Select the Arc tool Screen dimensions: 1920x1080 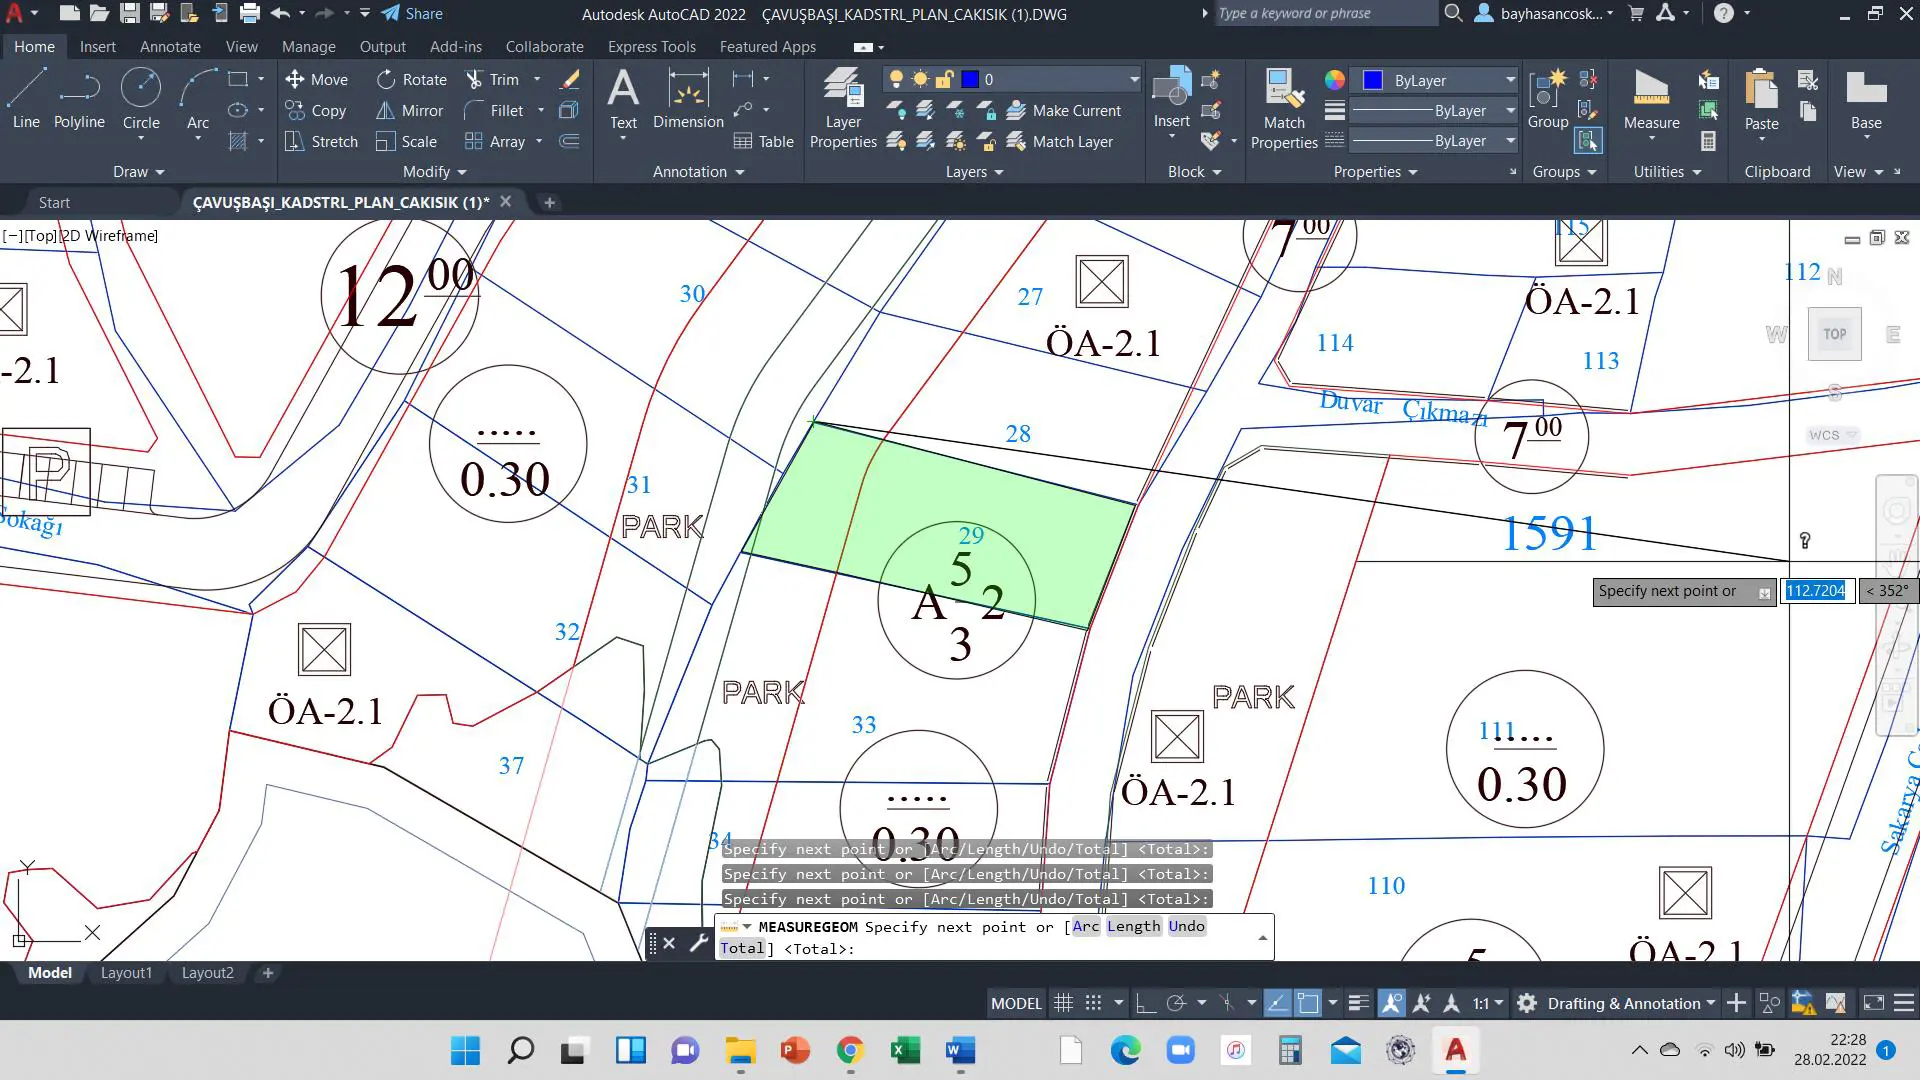pos(198,98)
